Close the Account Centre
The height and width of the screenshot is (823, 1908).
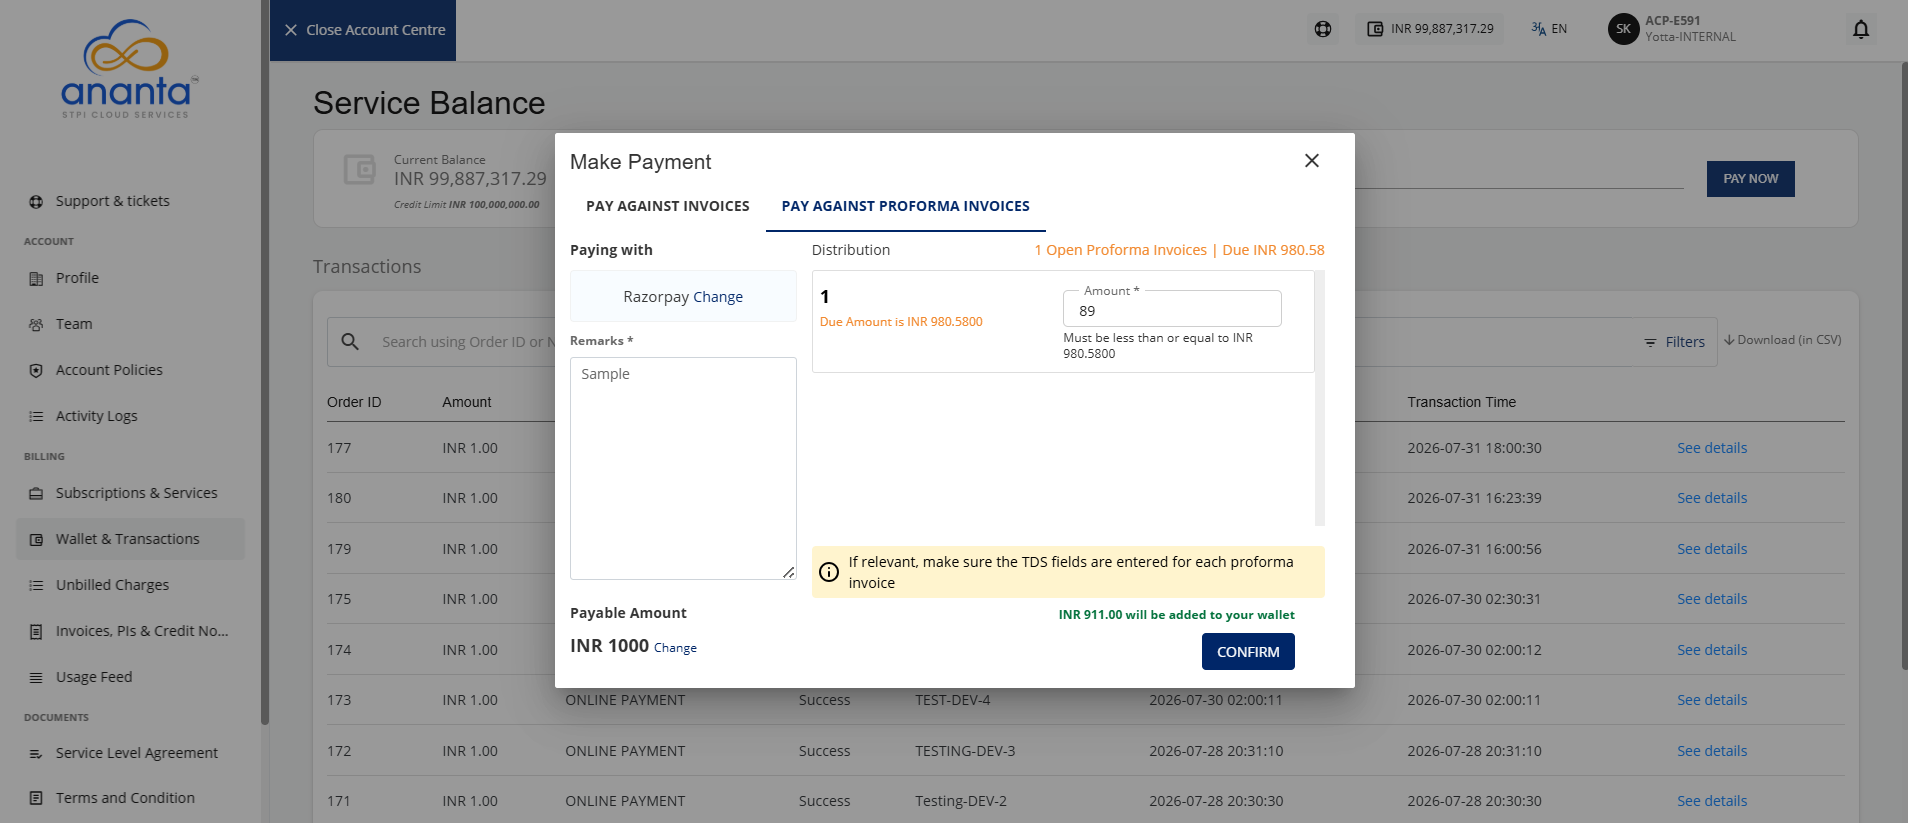[x=363, y=30]
